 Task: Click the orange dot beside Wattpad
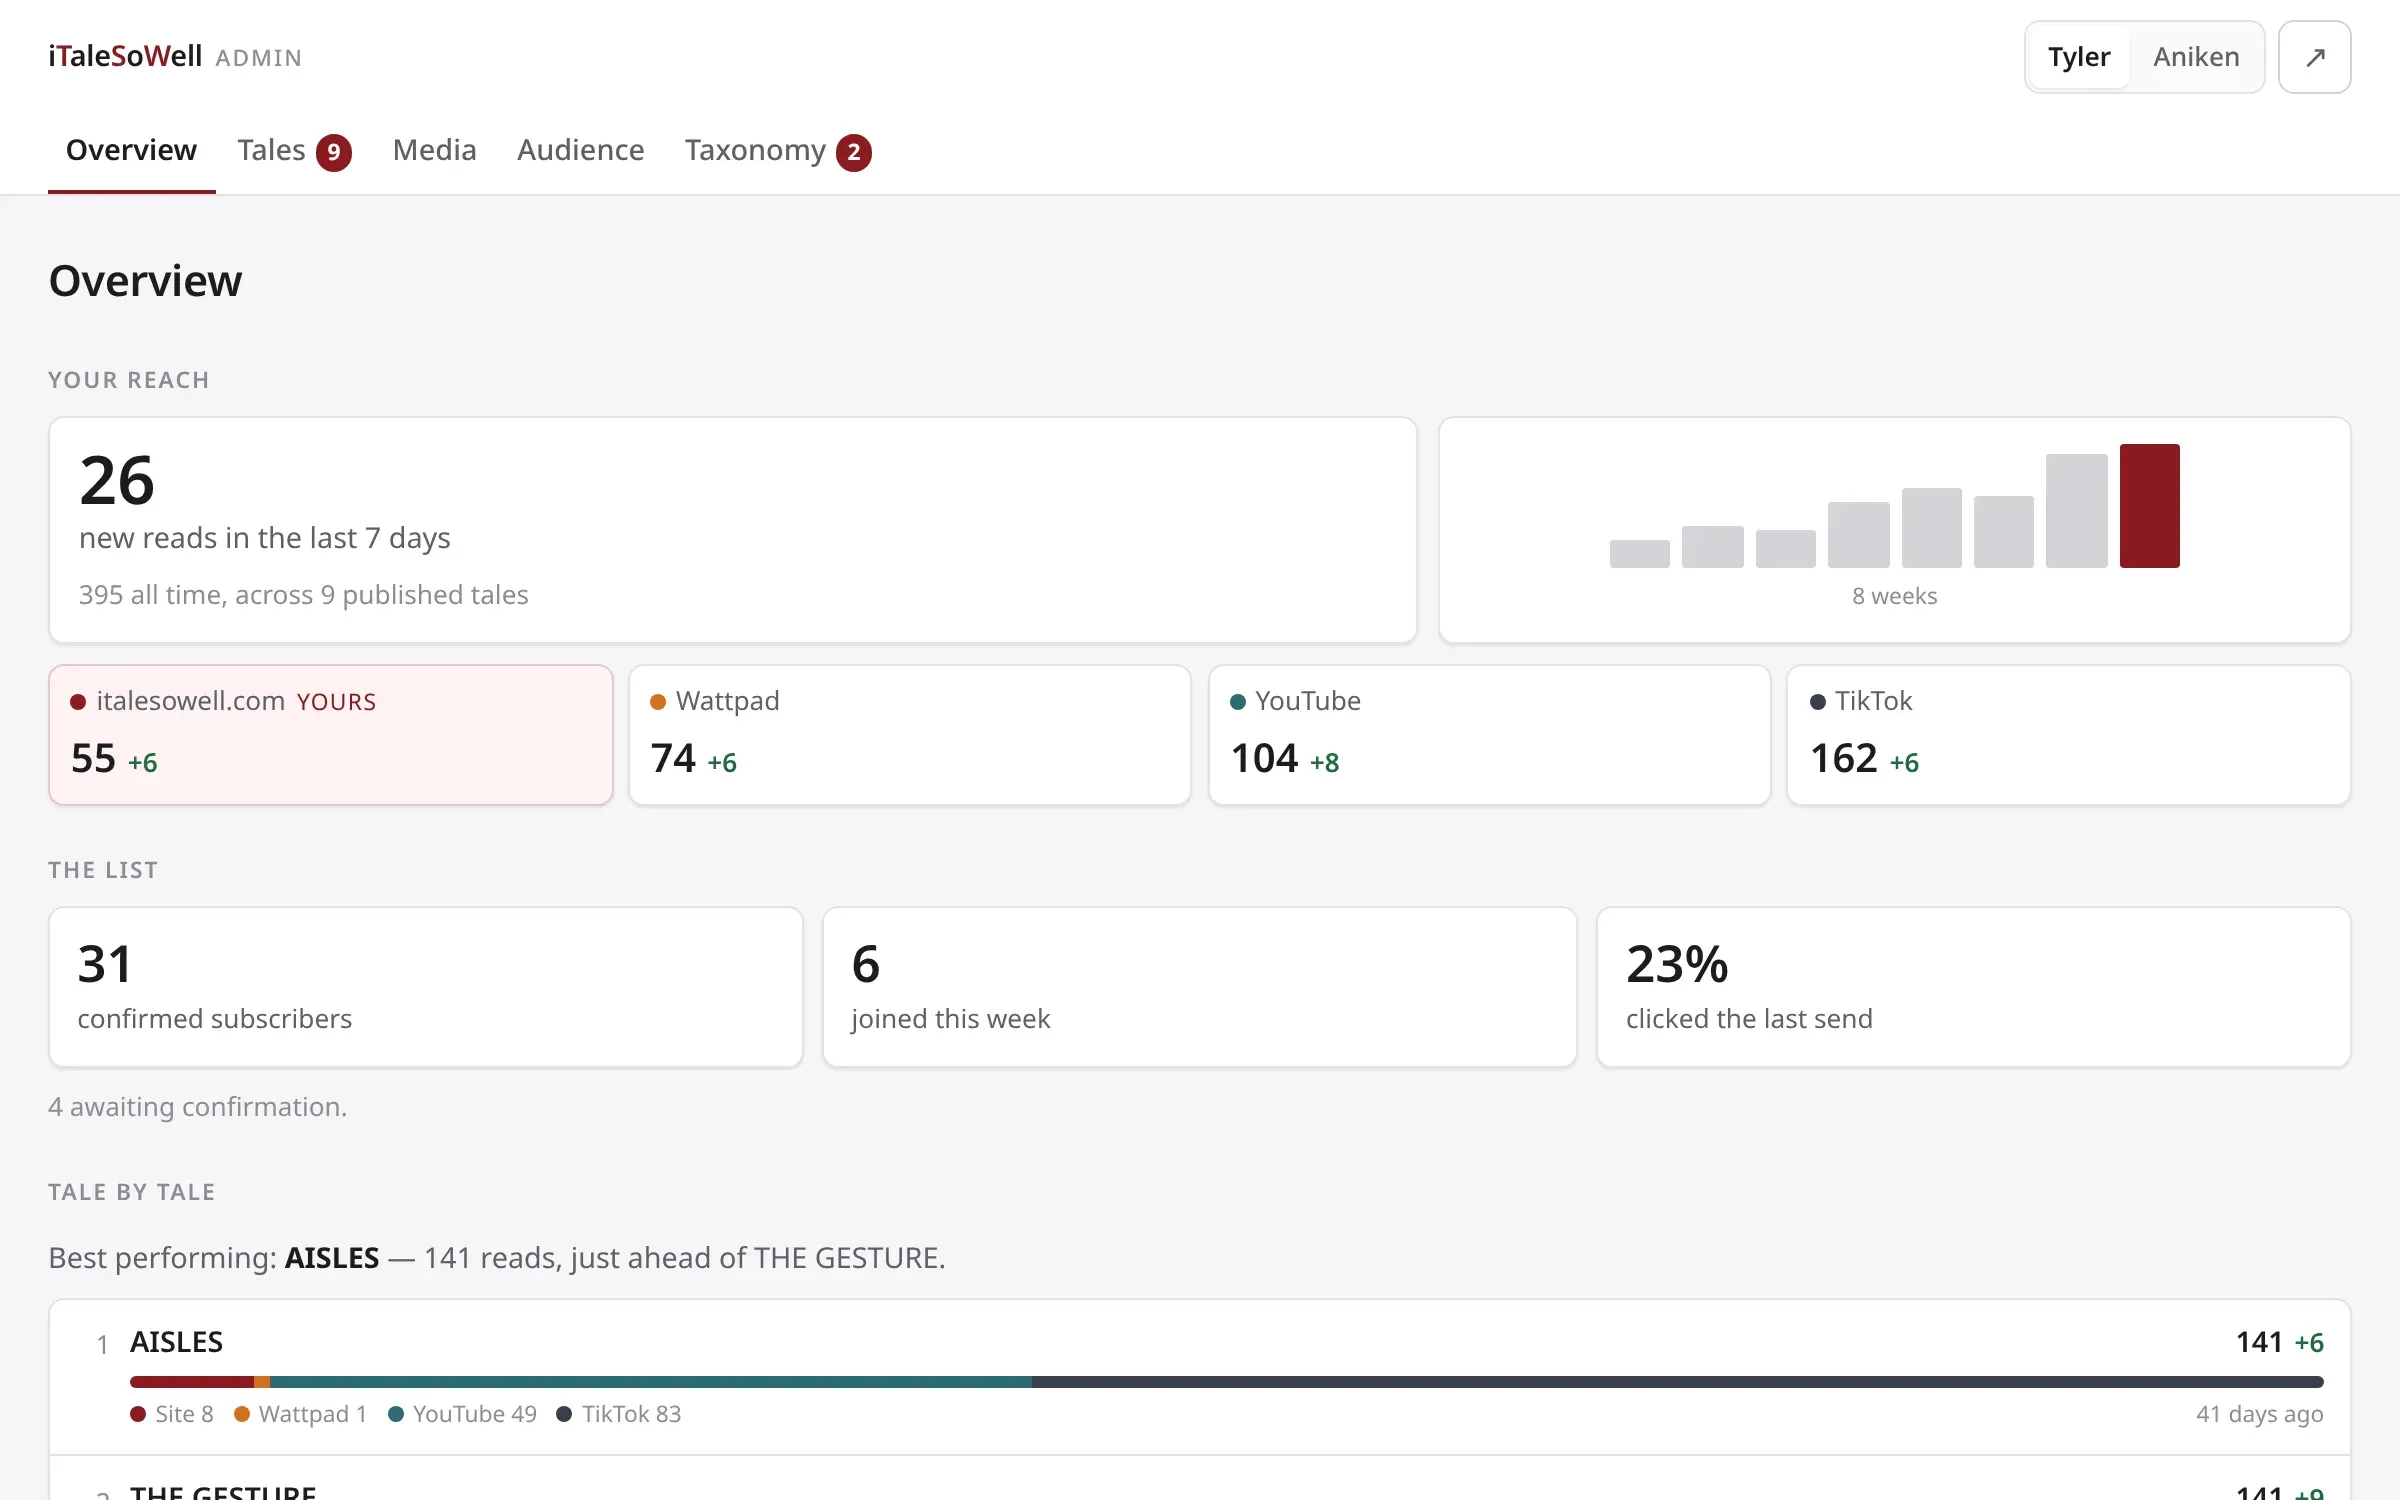658,702
